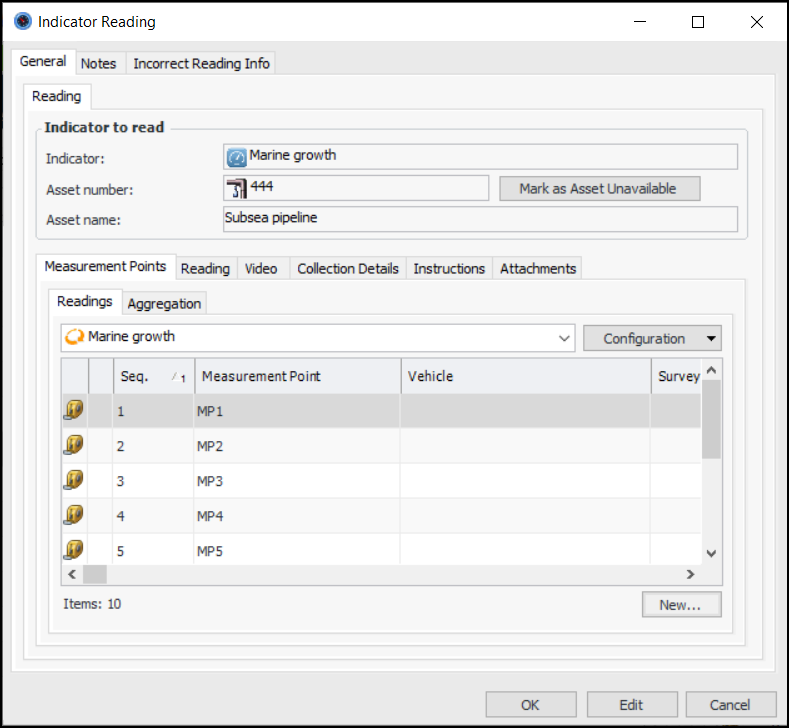The image size is (789, 728).
Task: Click the Edit button
Action: pos(631,704)
